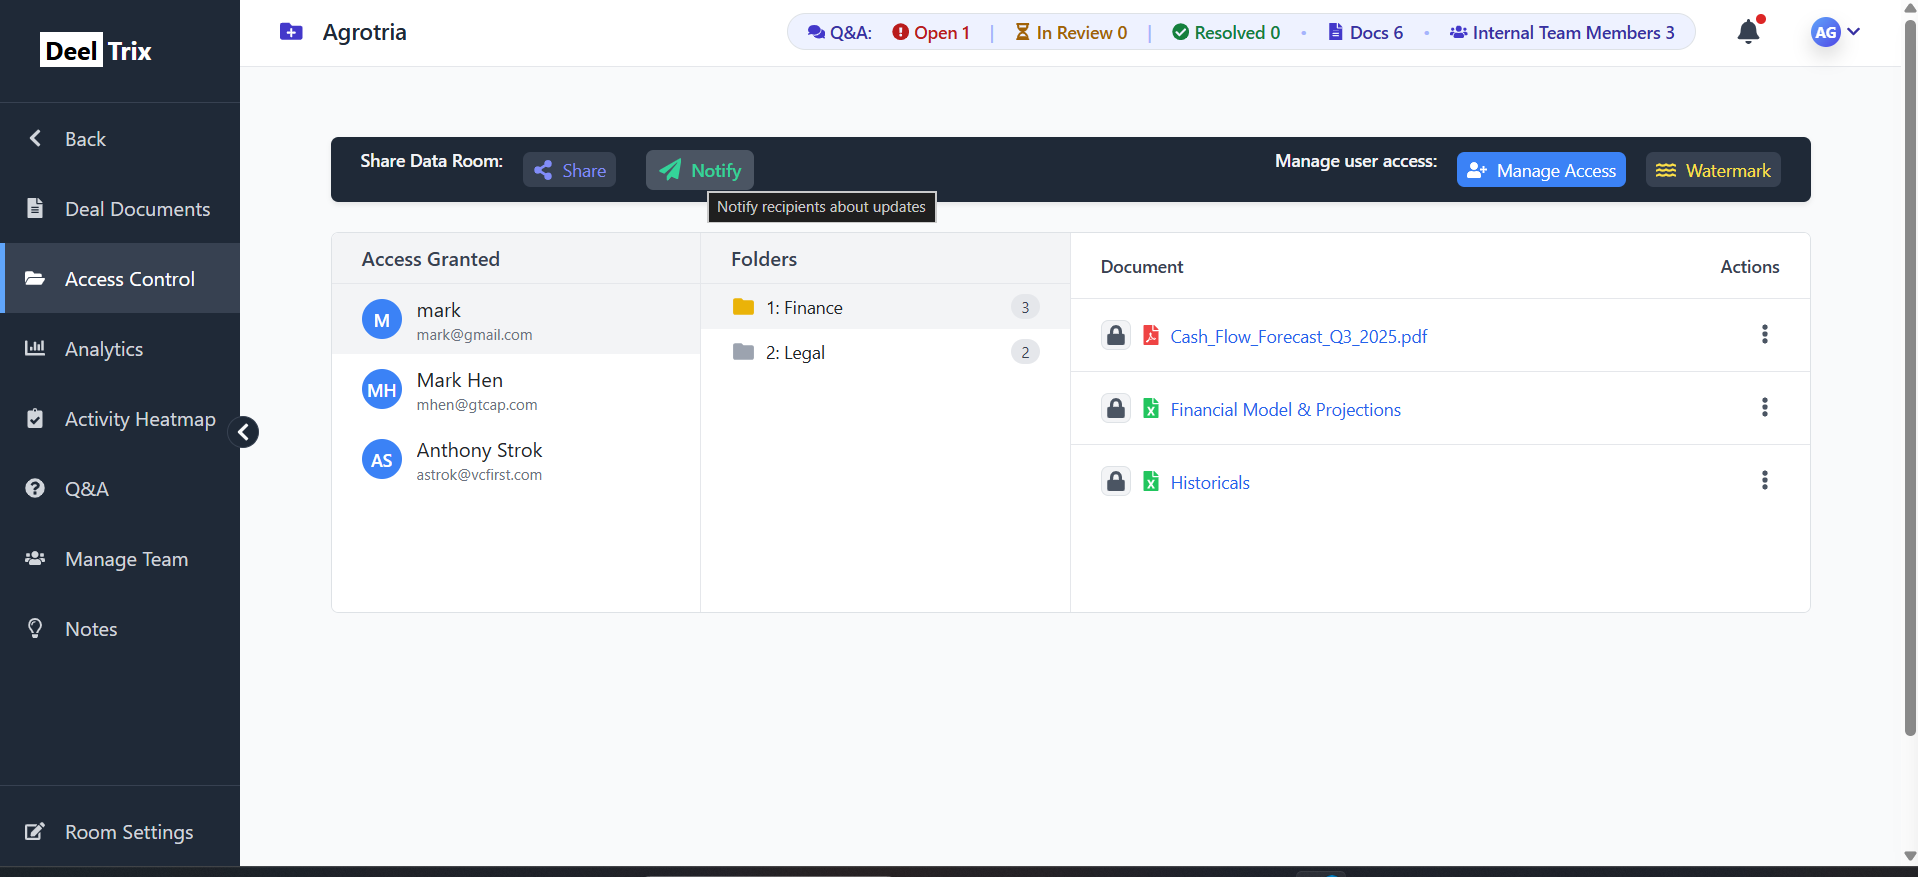1918x877 pixels.
Task: Select user Anthony Strok avatar
Action: point(381,460)
